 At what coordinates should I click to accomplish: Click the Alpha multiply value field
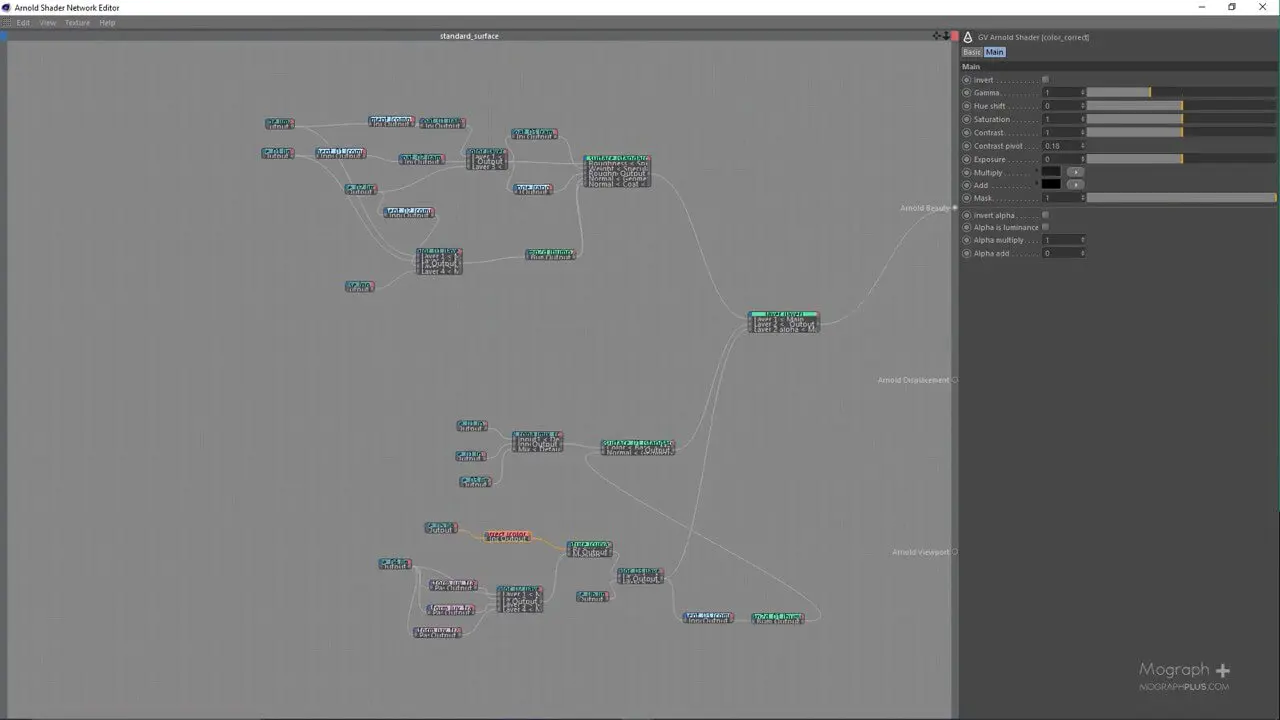coord(1060,241)
